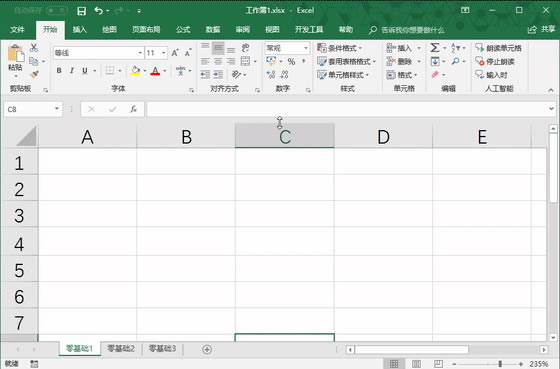
Task: Click the formula bar input field
Action: click(347, 109)
